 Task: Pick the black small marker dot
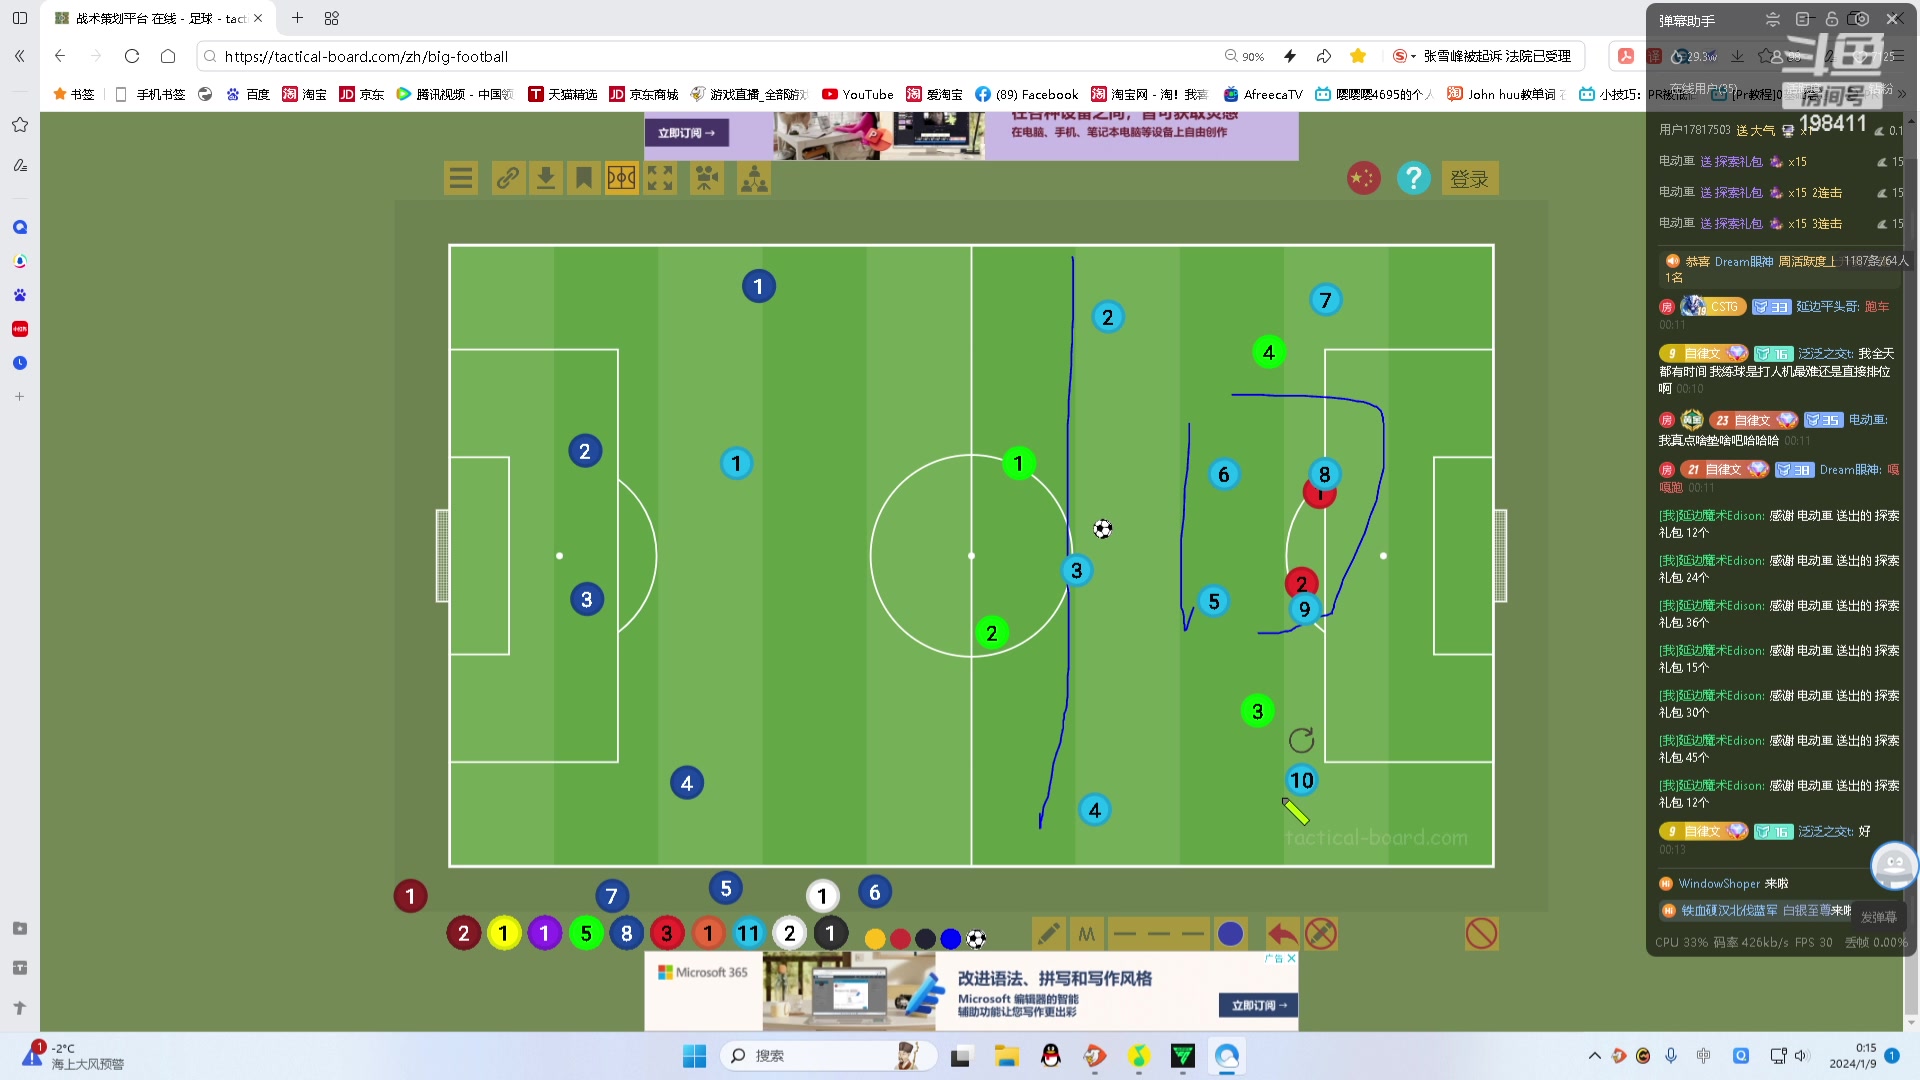[926, 938]
